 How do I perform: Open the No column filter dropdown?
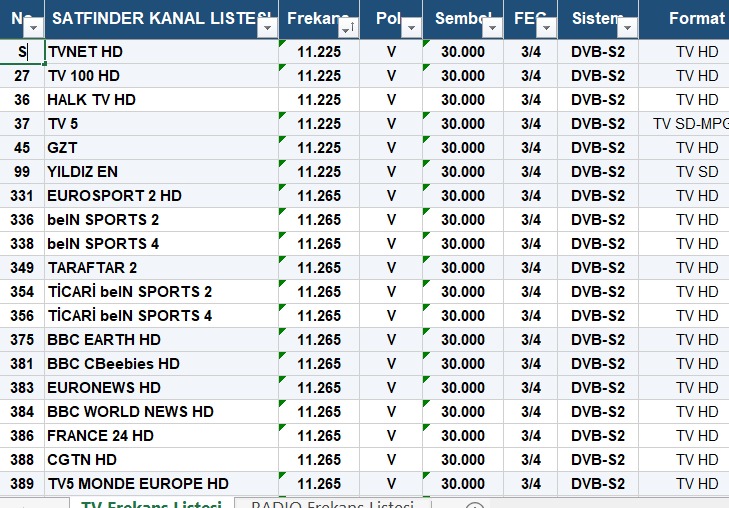(33, 28)
